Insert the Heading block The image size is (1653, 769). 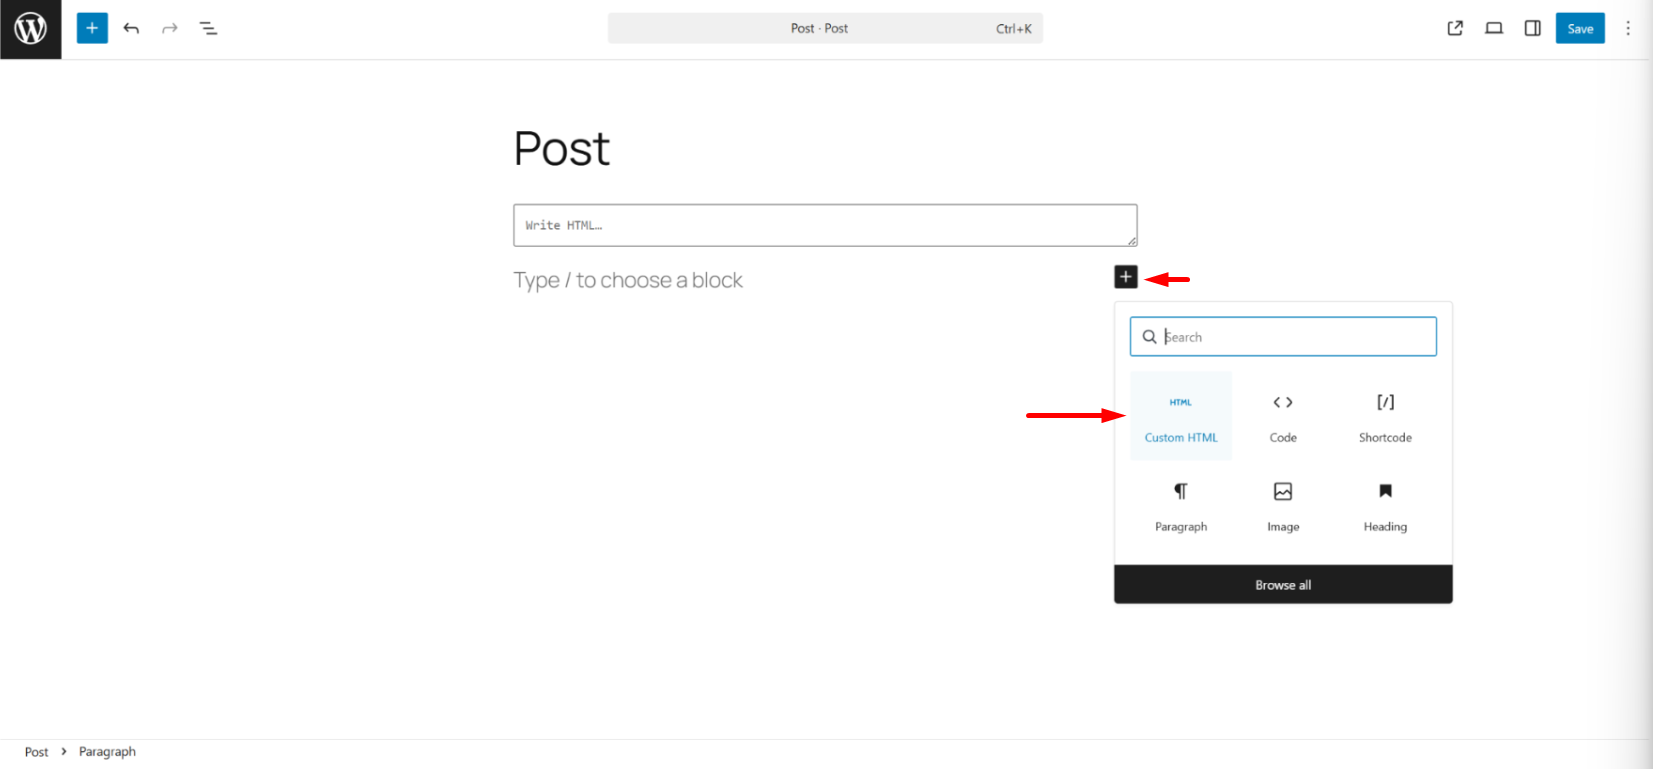click(1385, 505)
